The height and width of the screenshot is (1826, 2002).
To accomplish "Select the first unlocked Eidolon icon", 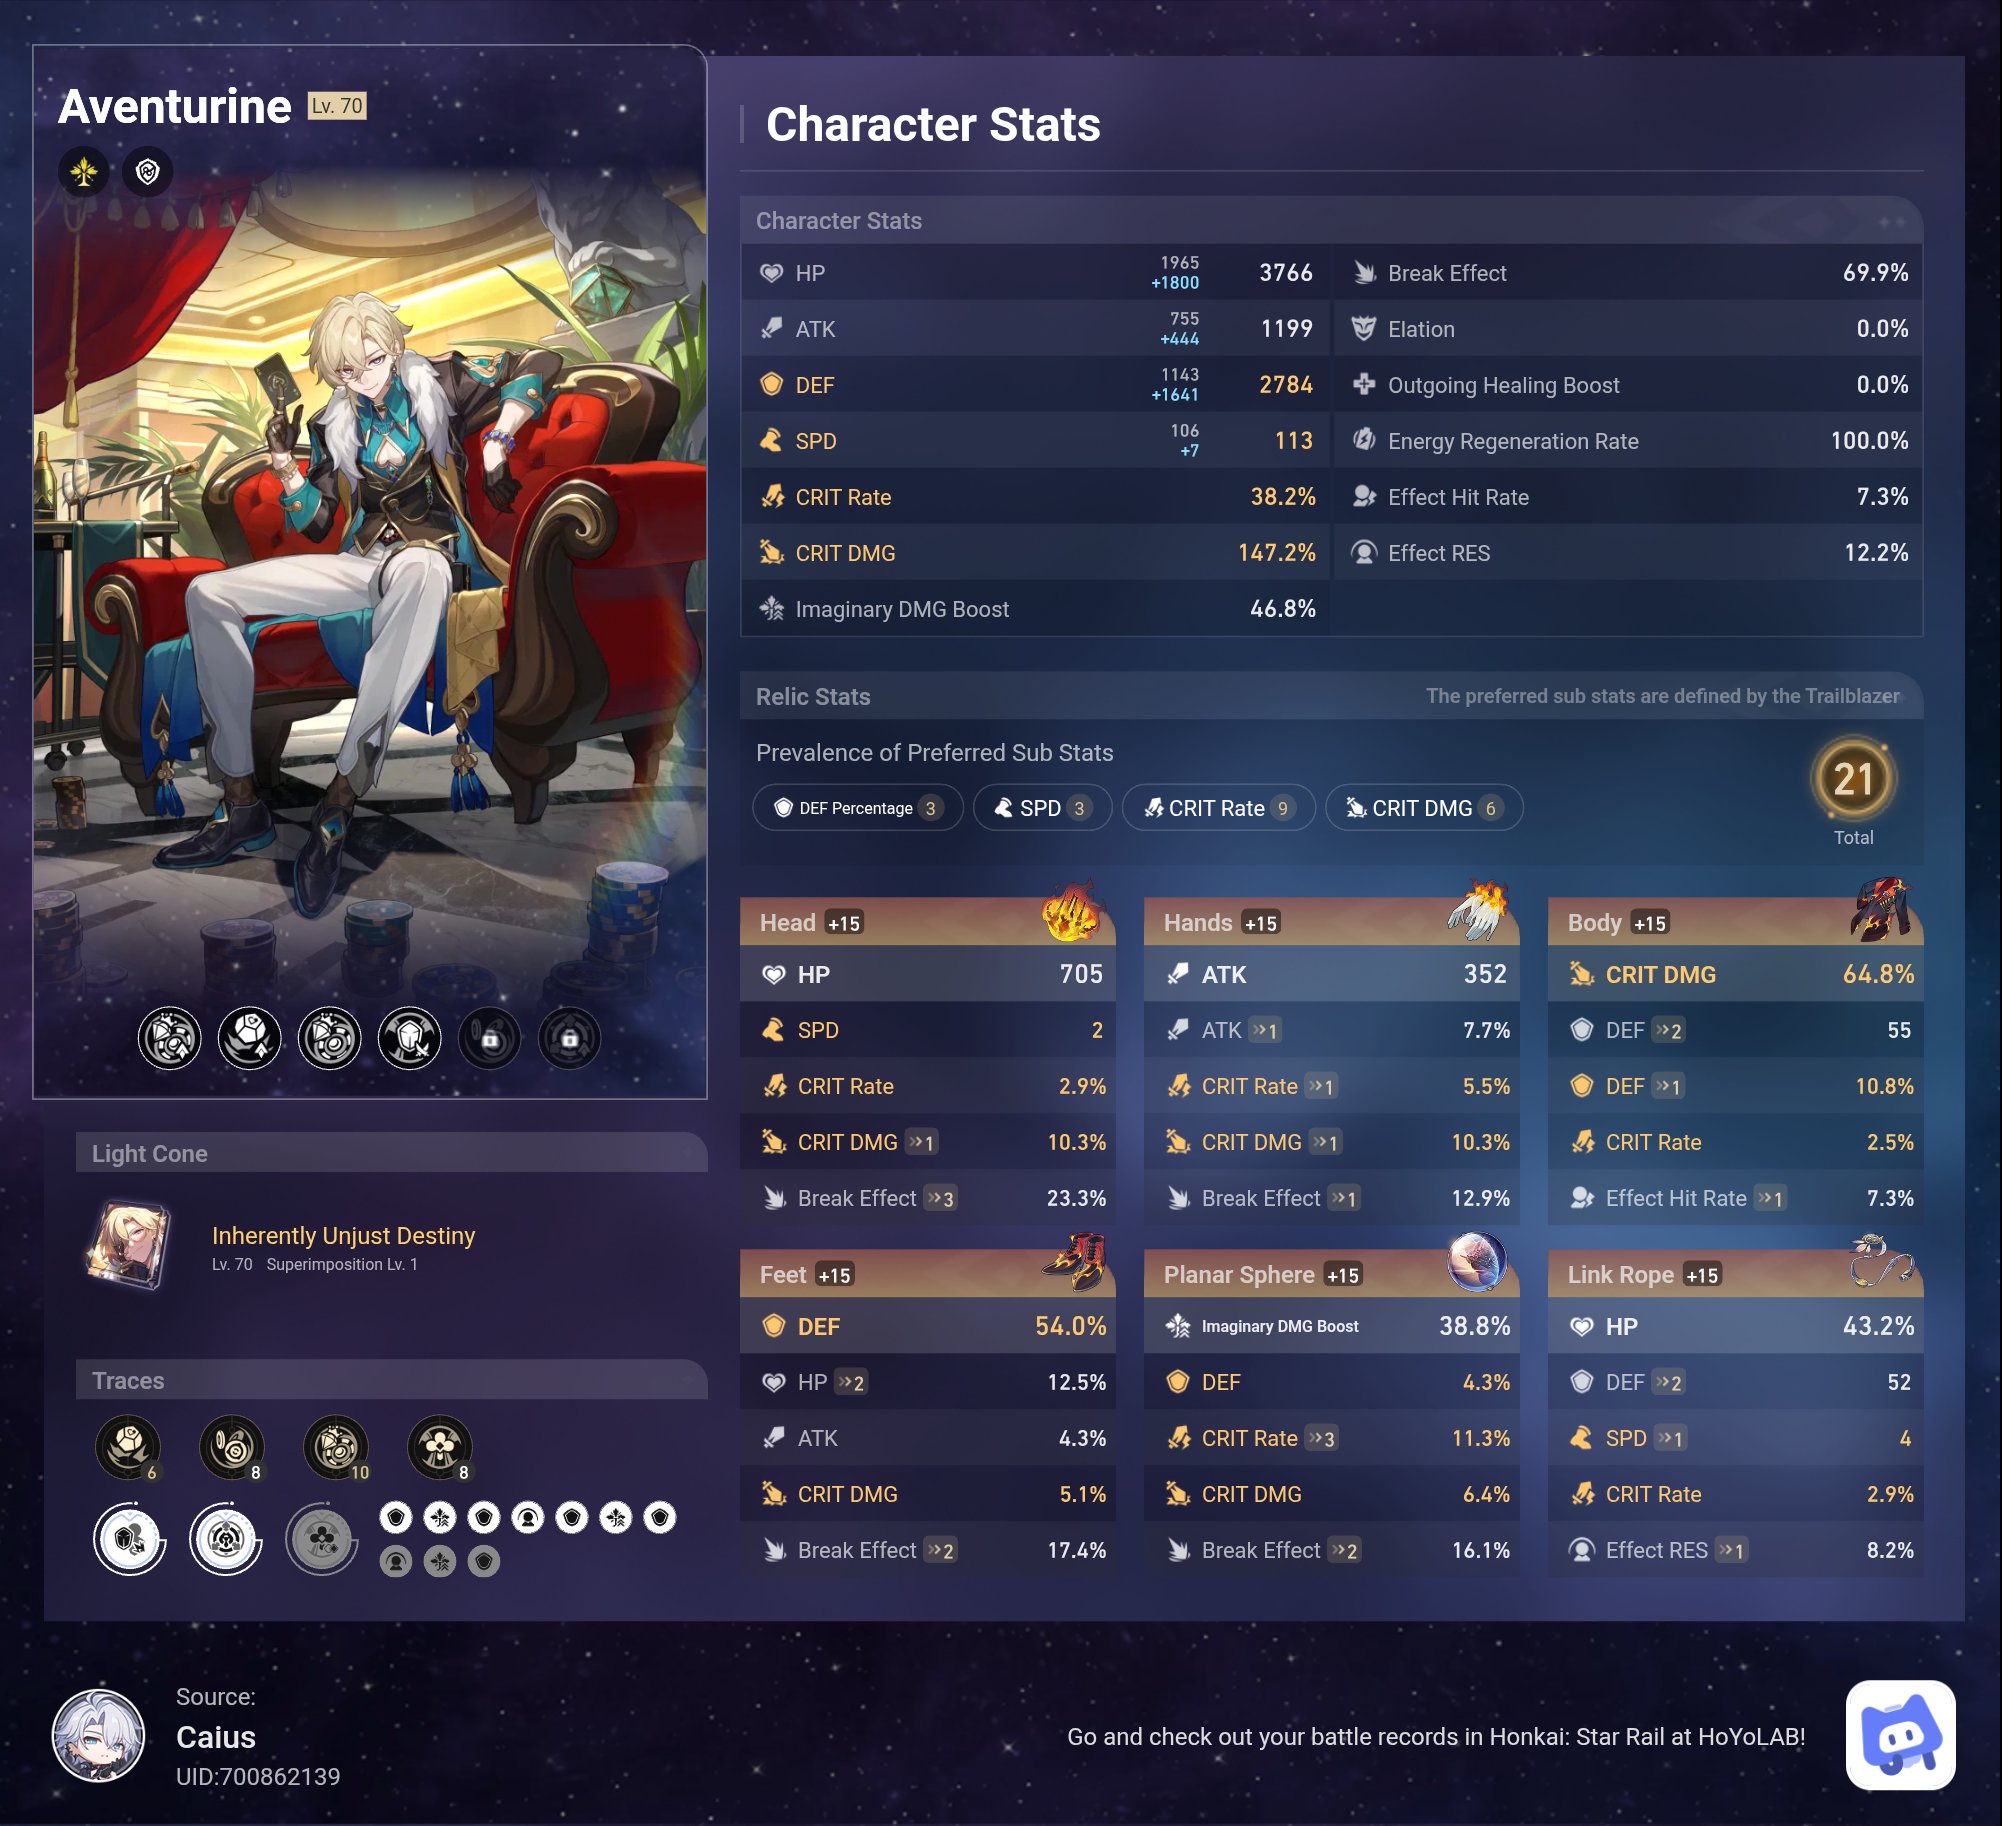I will [x=170, y=1039].
